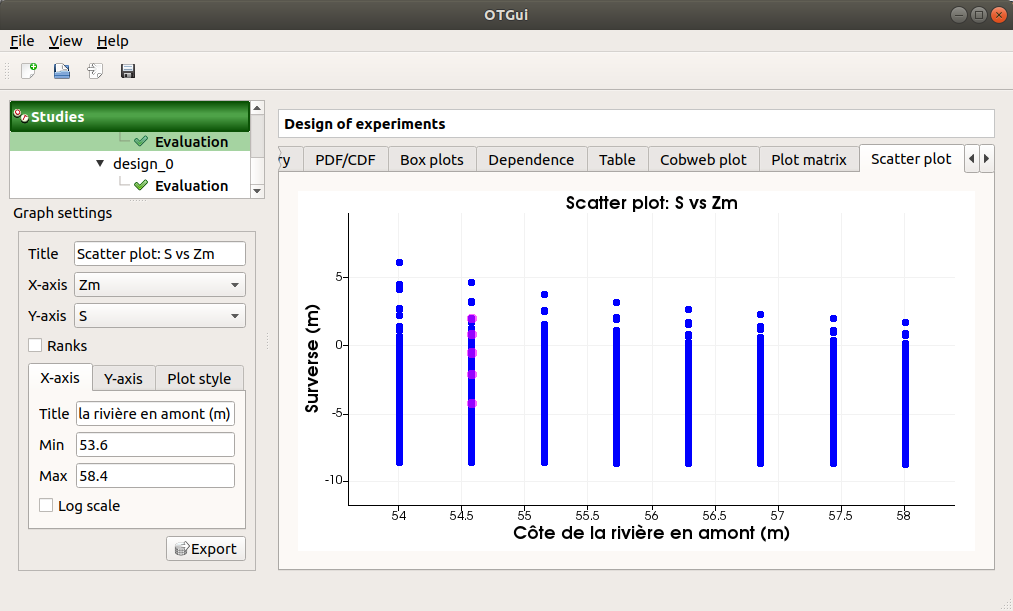Image resolution: width=1013 pixels, height=611 pixels.
Task: Click the Studies header icon in tree
Action: (20, 116)
